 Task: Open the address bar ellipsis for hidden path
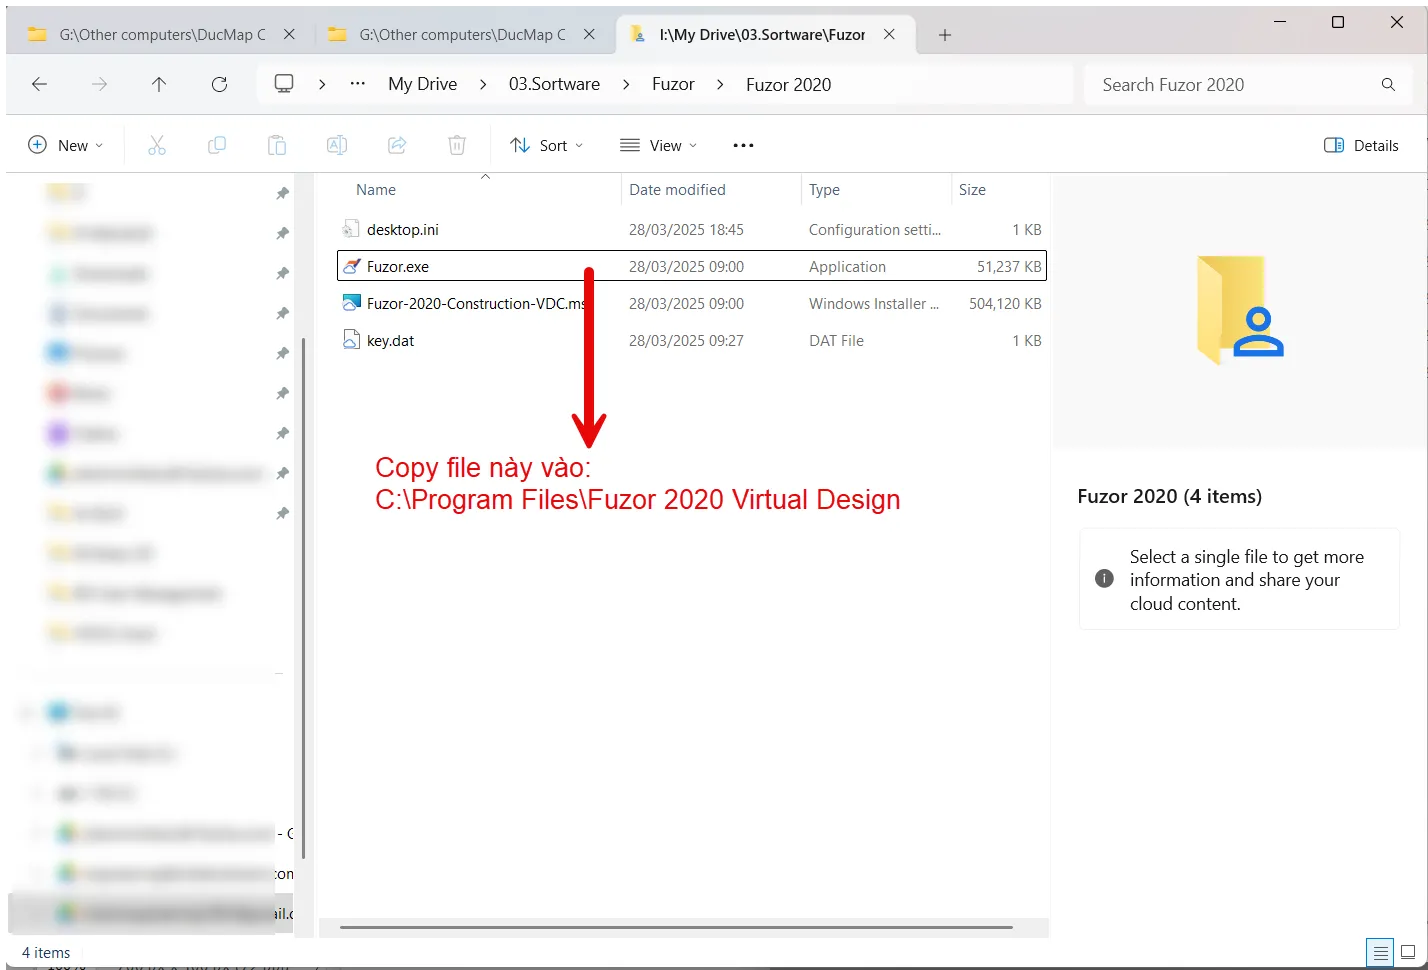357,84
